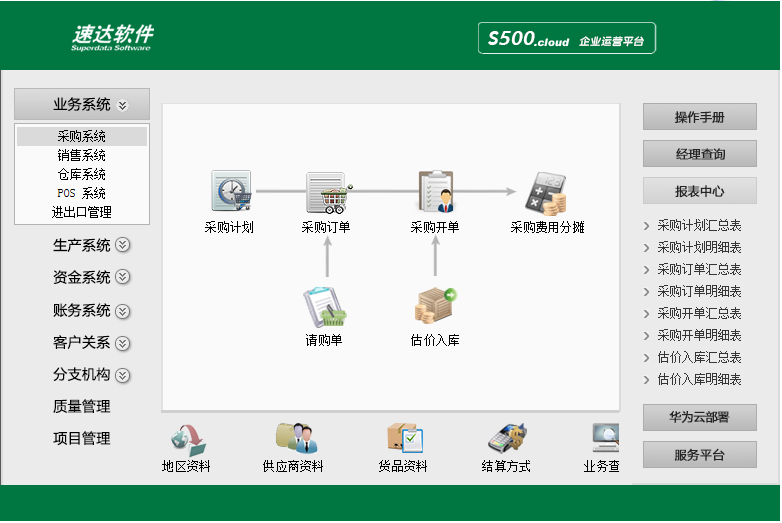Image resolution: width=782 pixels, height=523 pixels.
Task: Open the 采购计划汇总表 report link
Action: click(699, 225)
